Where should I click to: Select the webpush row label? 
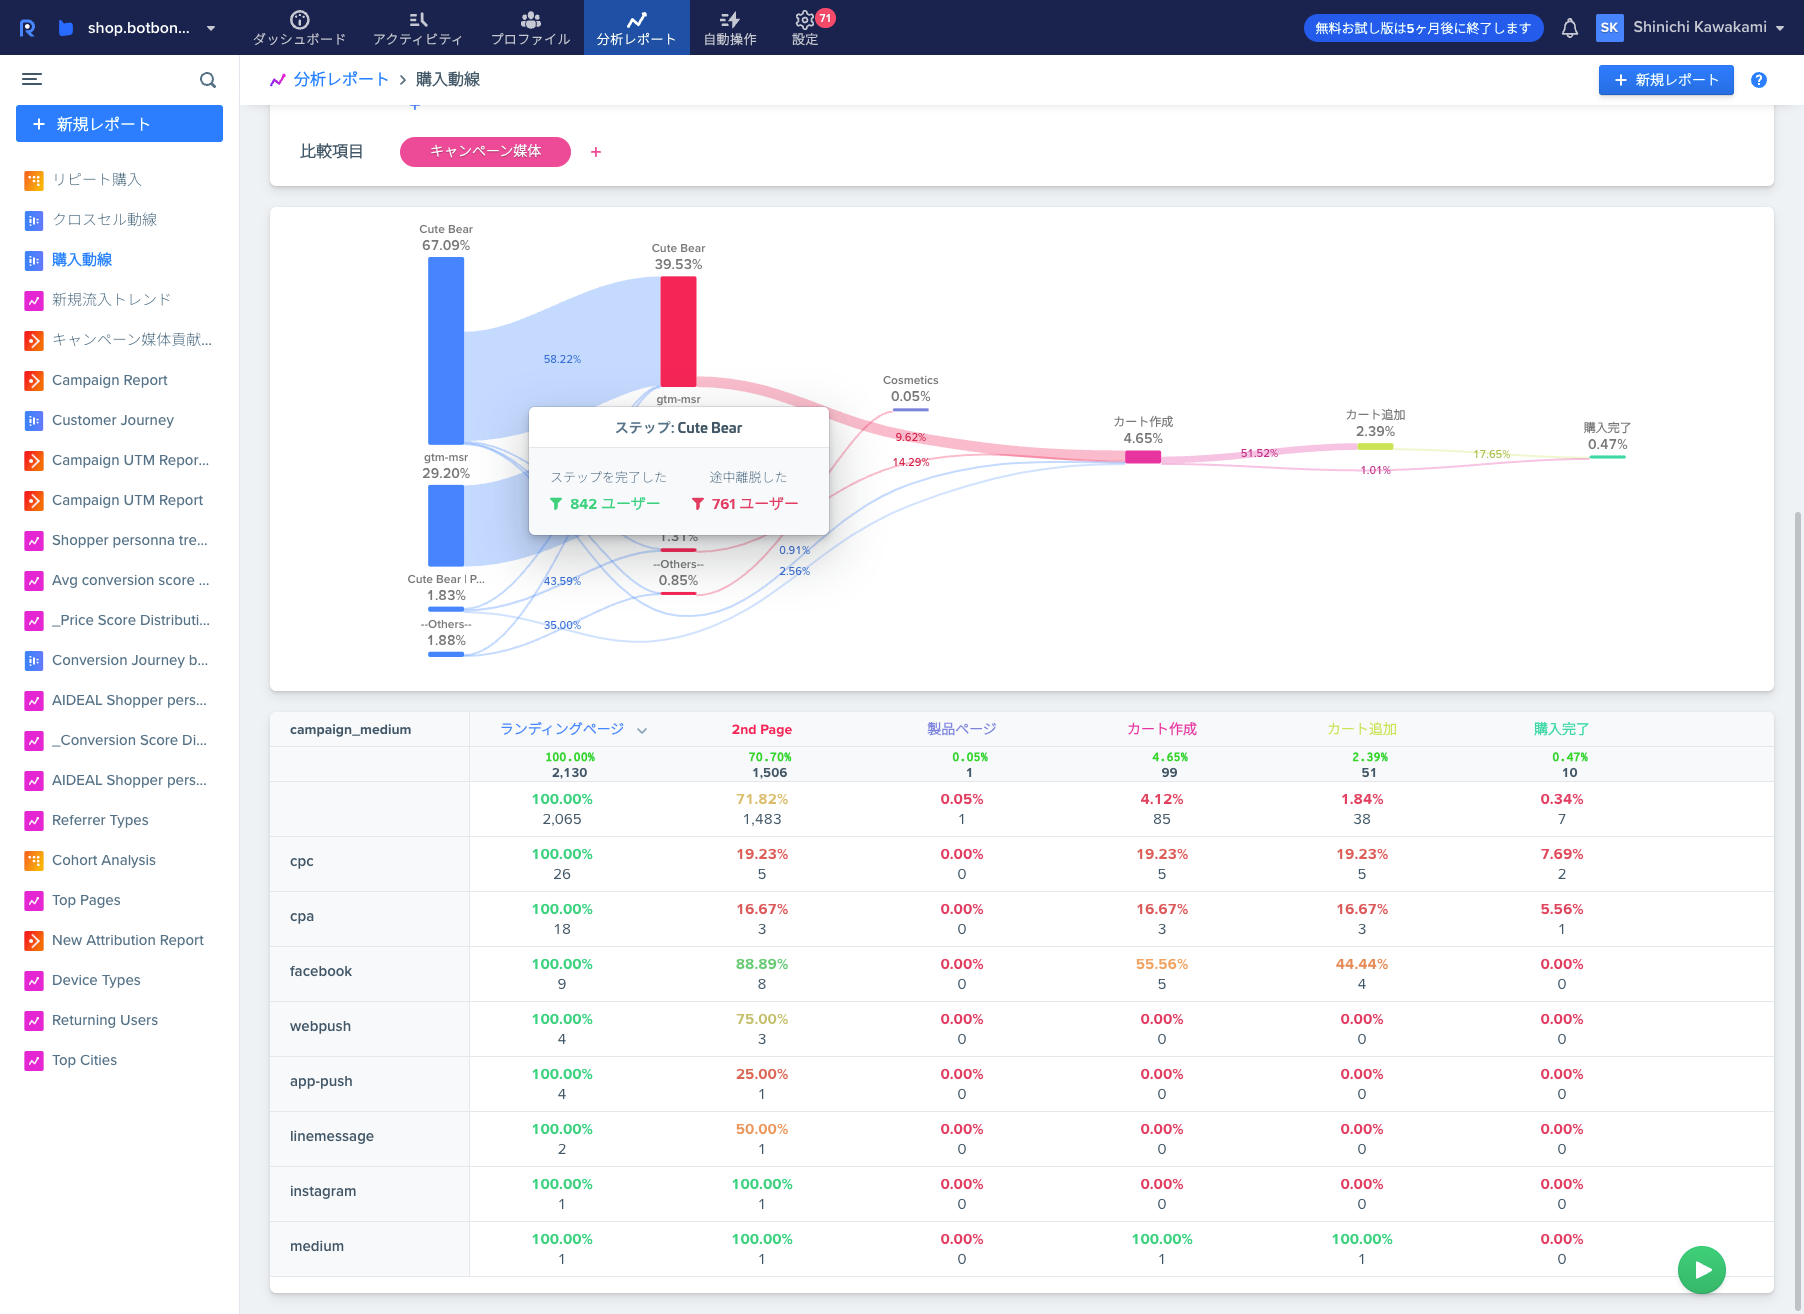320,1026
